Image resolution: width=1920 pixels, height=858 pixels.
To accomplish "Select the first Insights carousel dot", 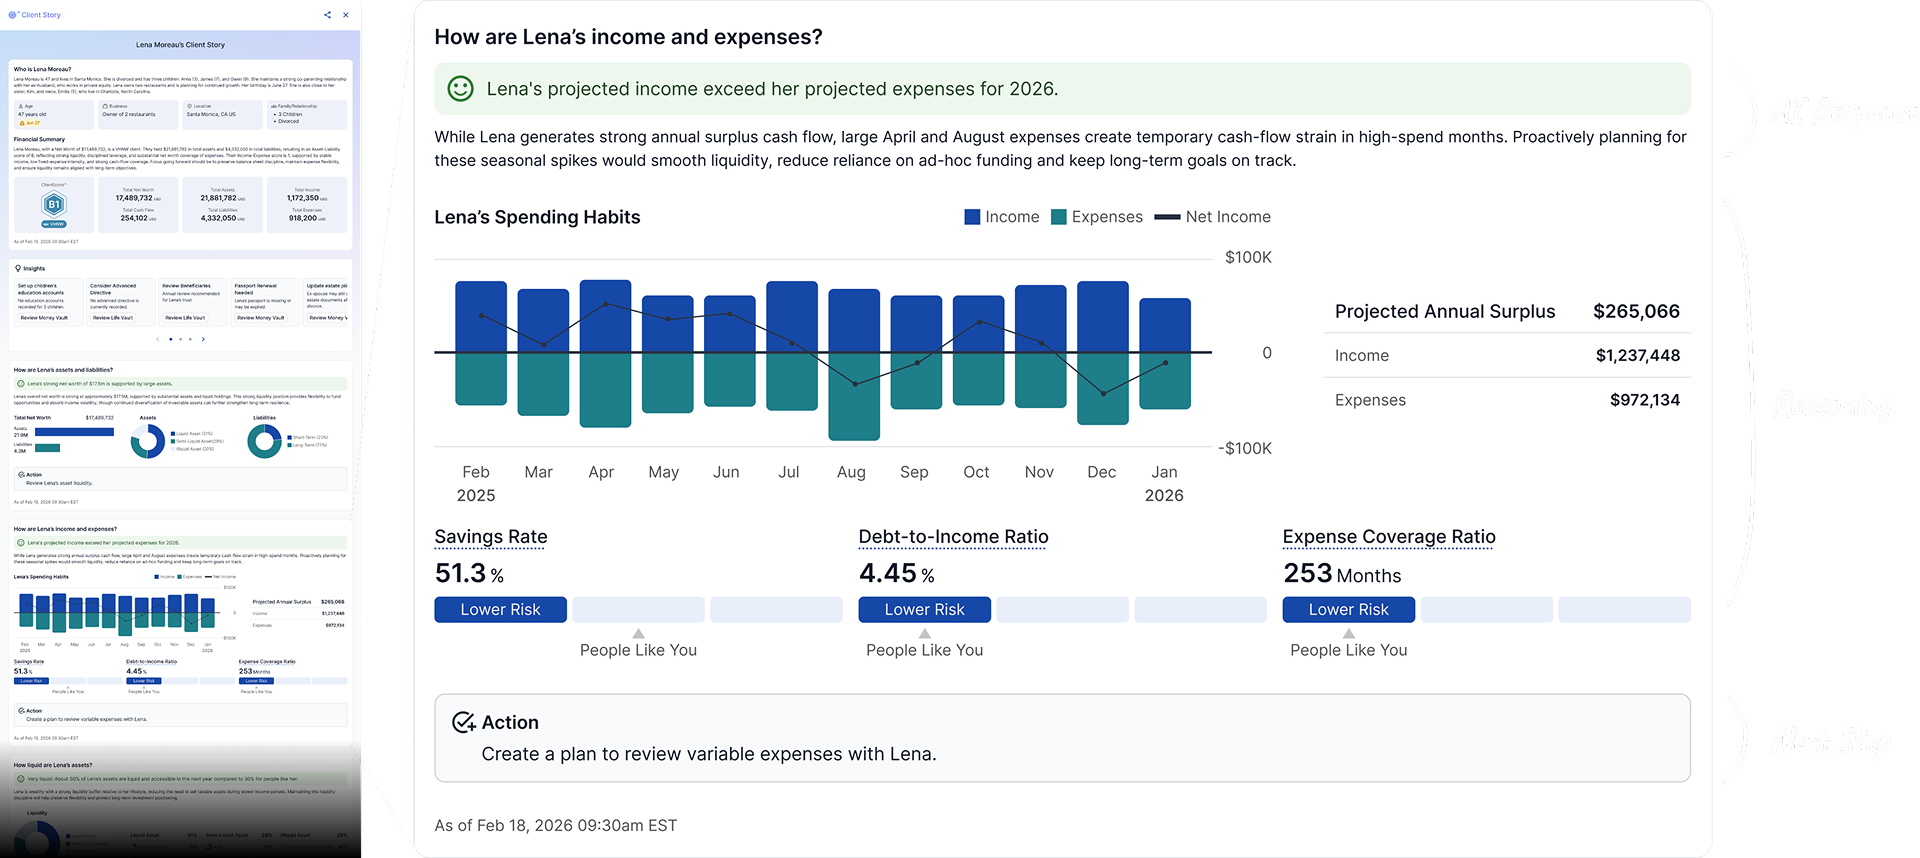I will point(170,339).
